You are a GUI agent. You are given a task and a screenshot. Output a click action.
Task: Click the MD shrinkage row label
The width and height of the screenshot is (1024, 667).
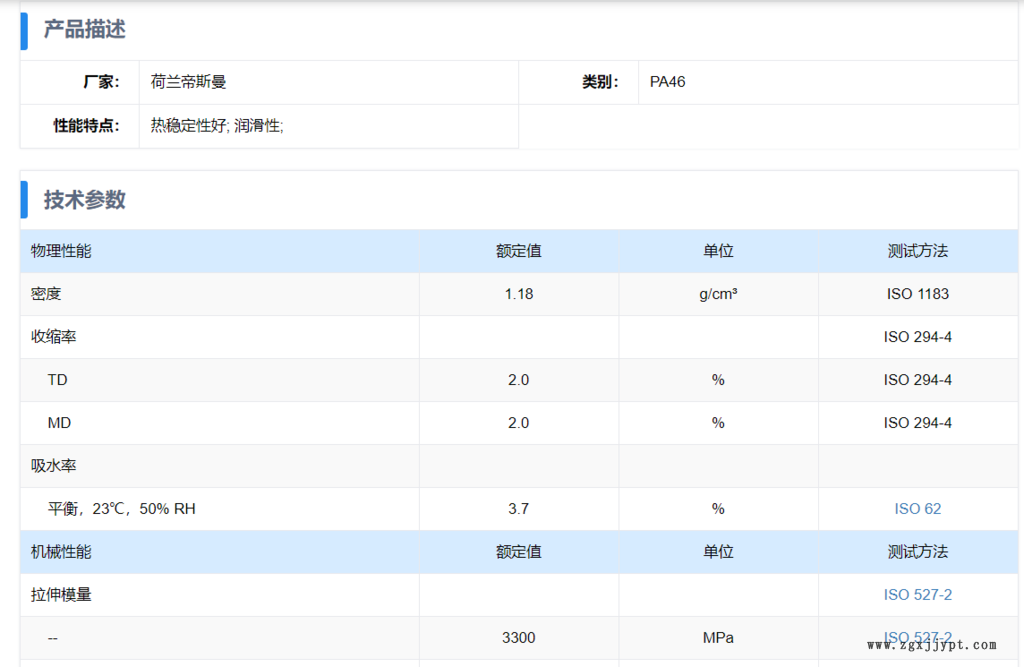point(59,423)
